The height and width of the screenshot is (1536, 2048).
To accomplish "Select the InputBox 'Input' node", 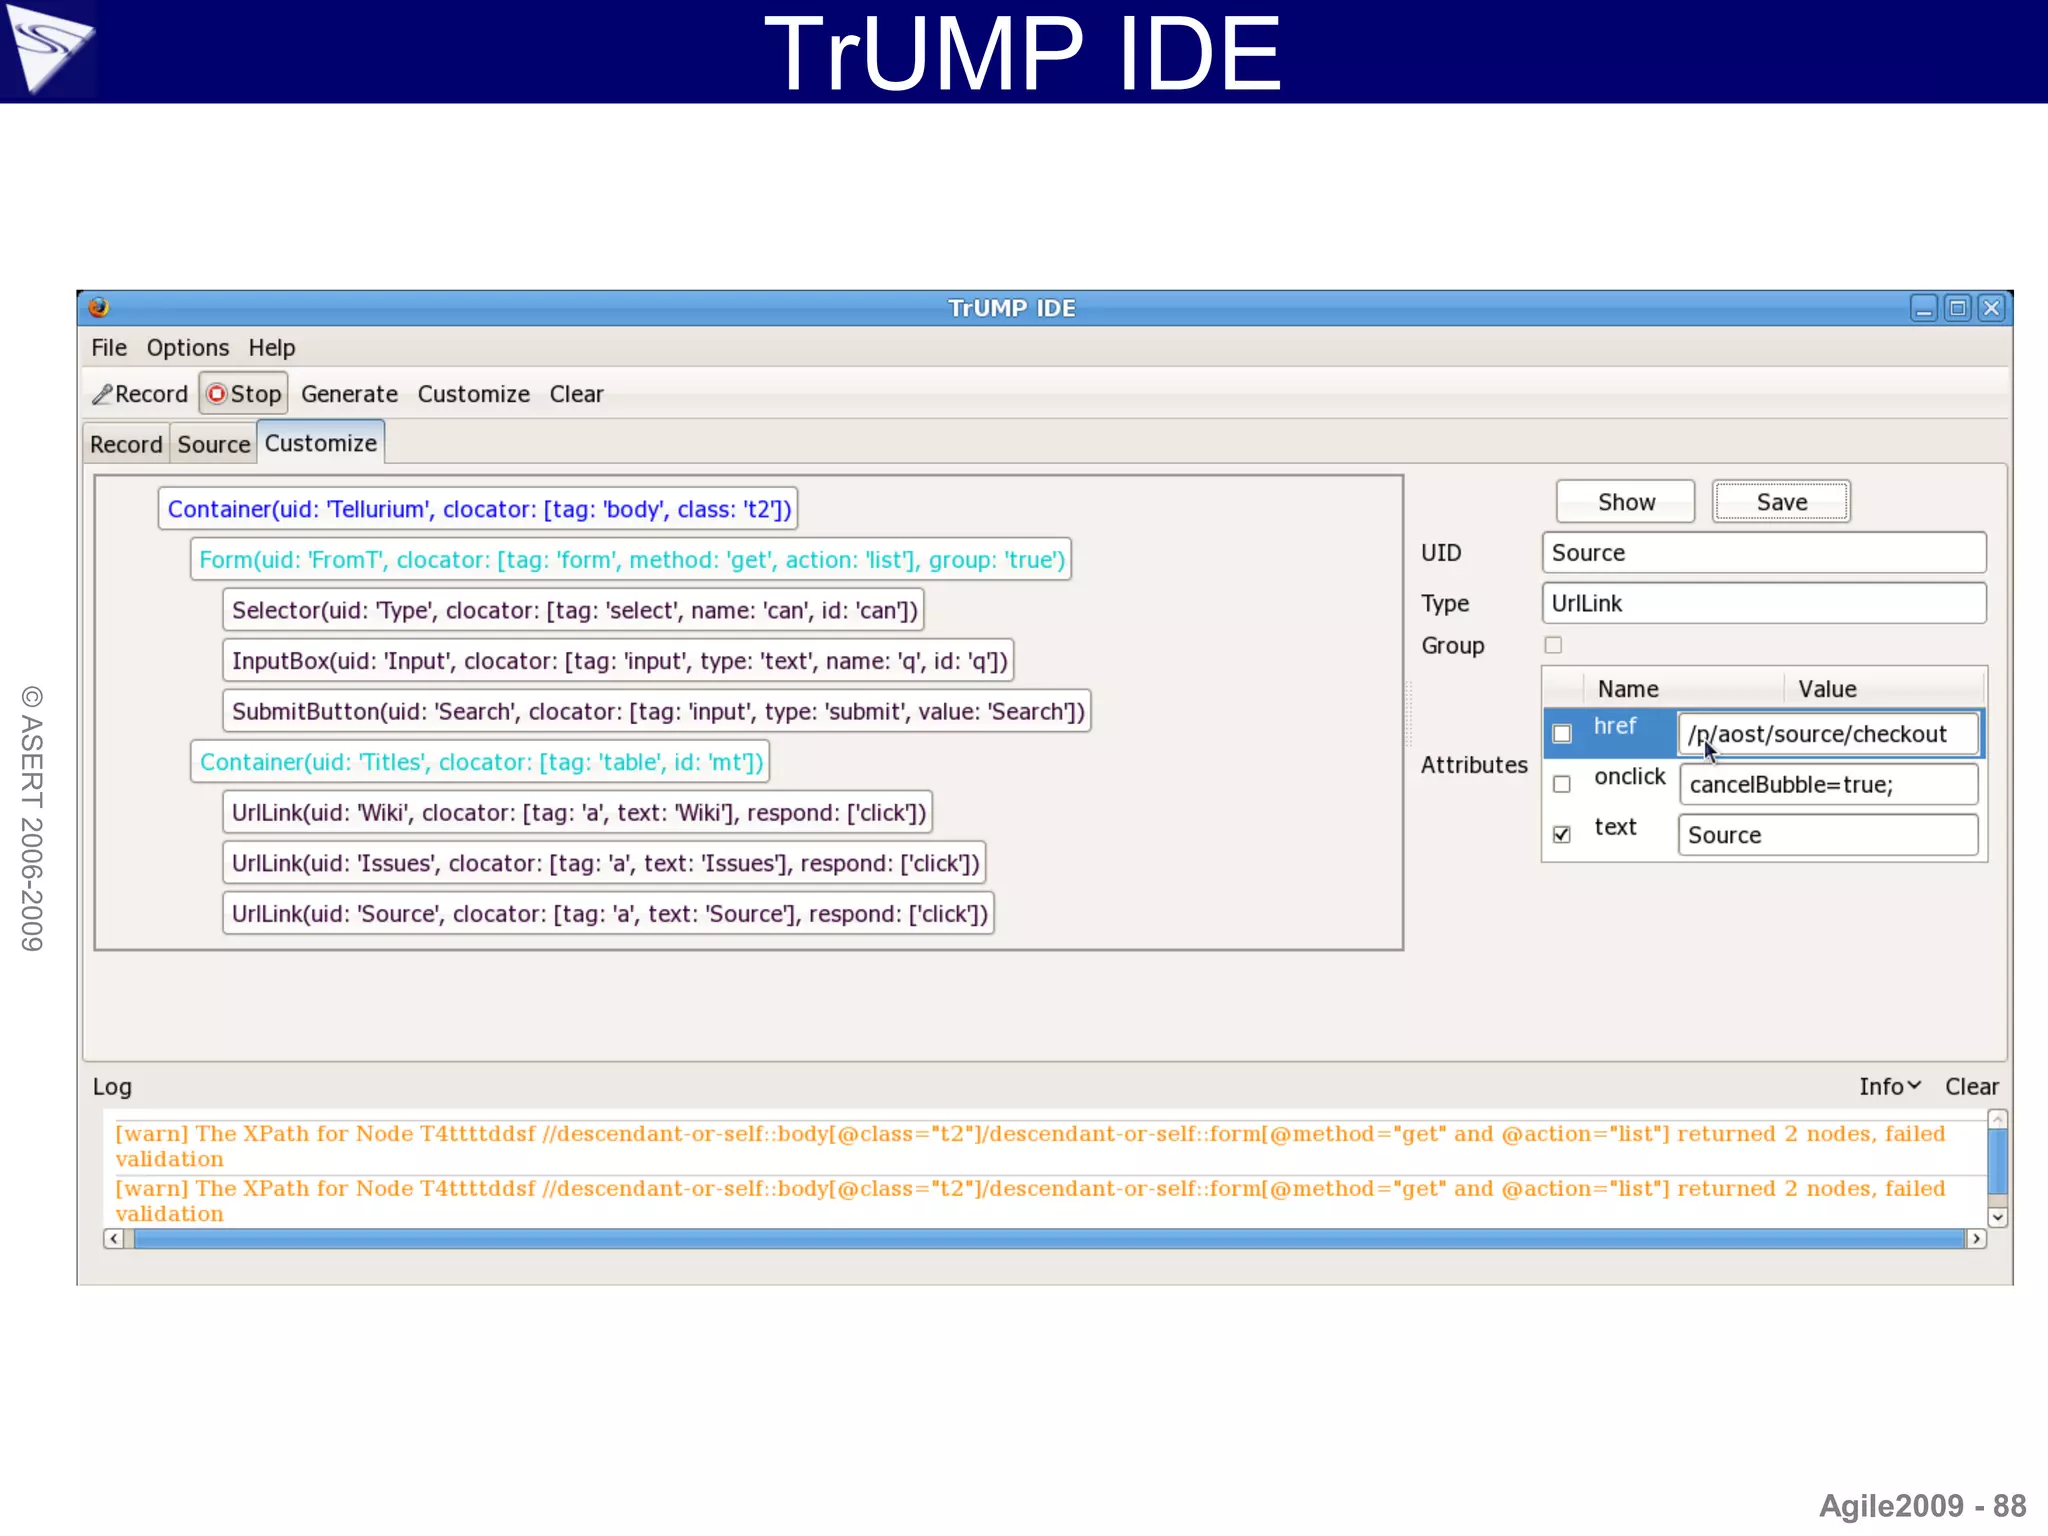I will click(x=619, y=661).
